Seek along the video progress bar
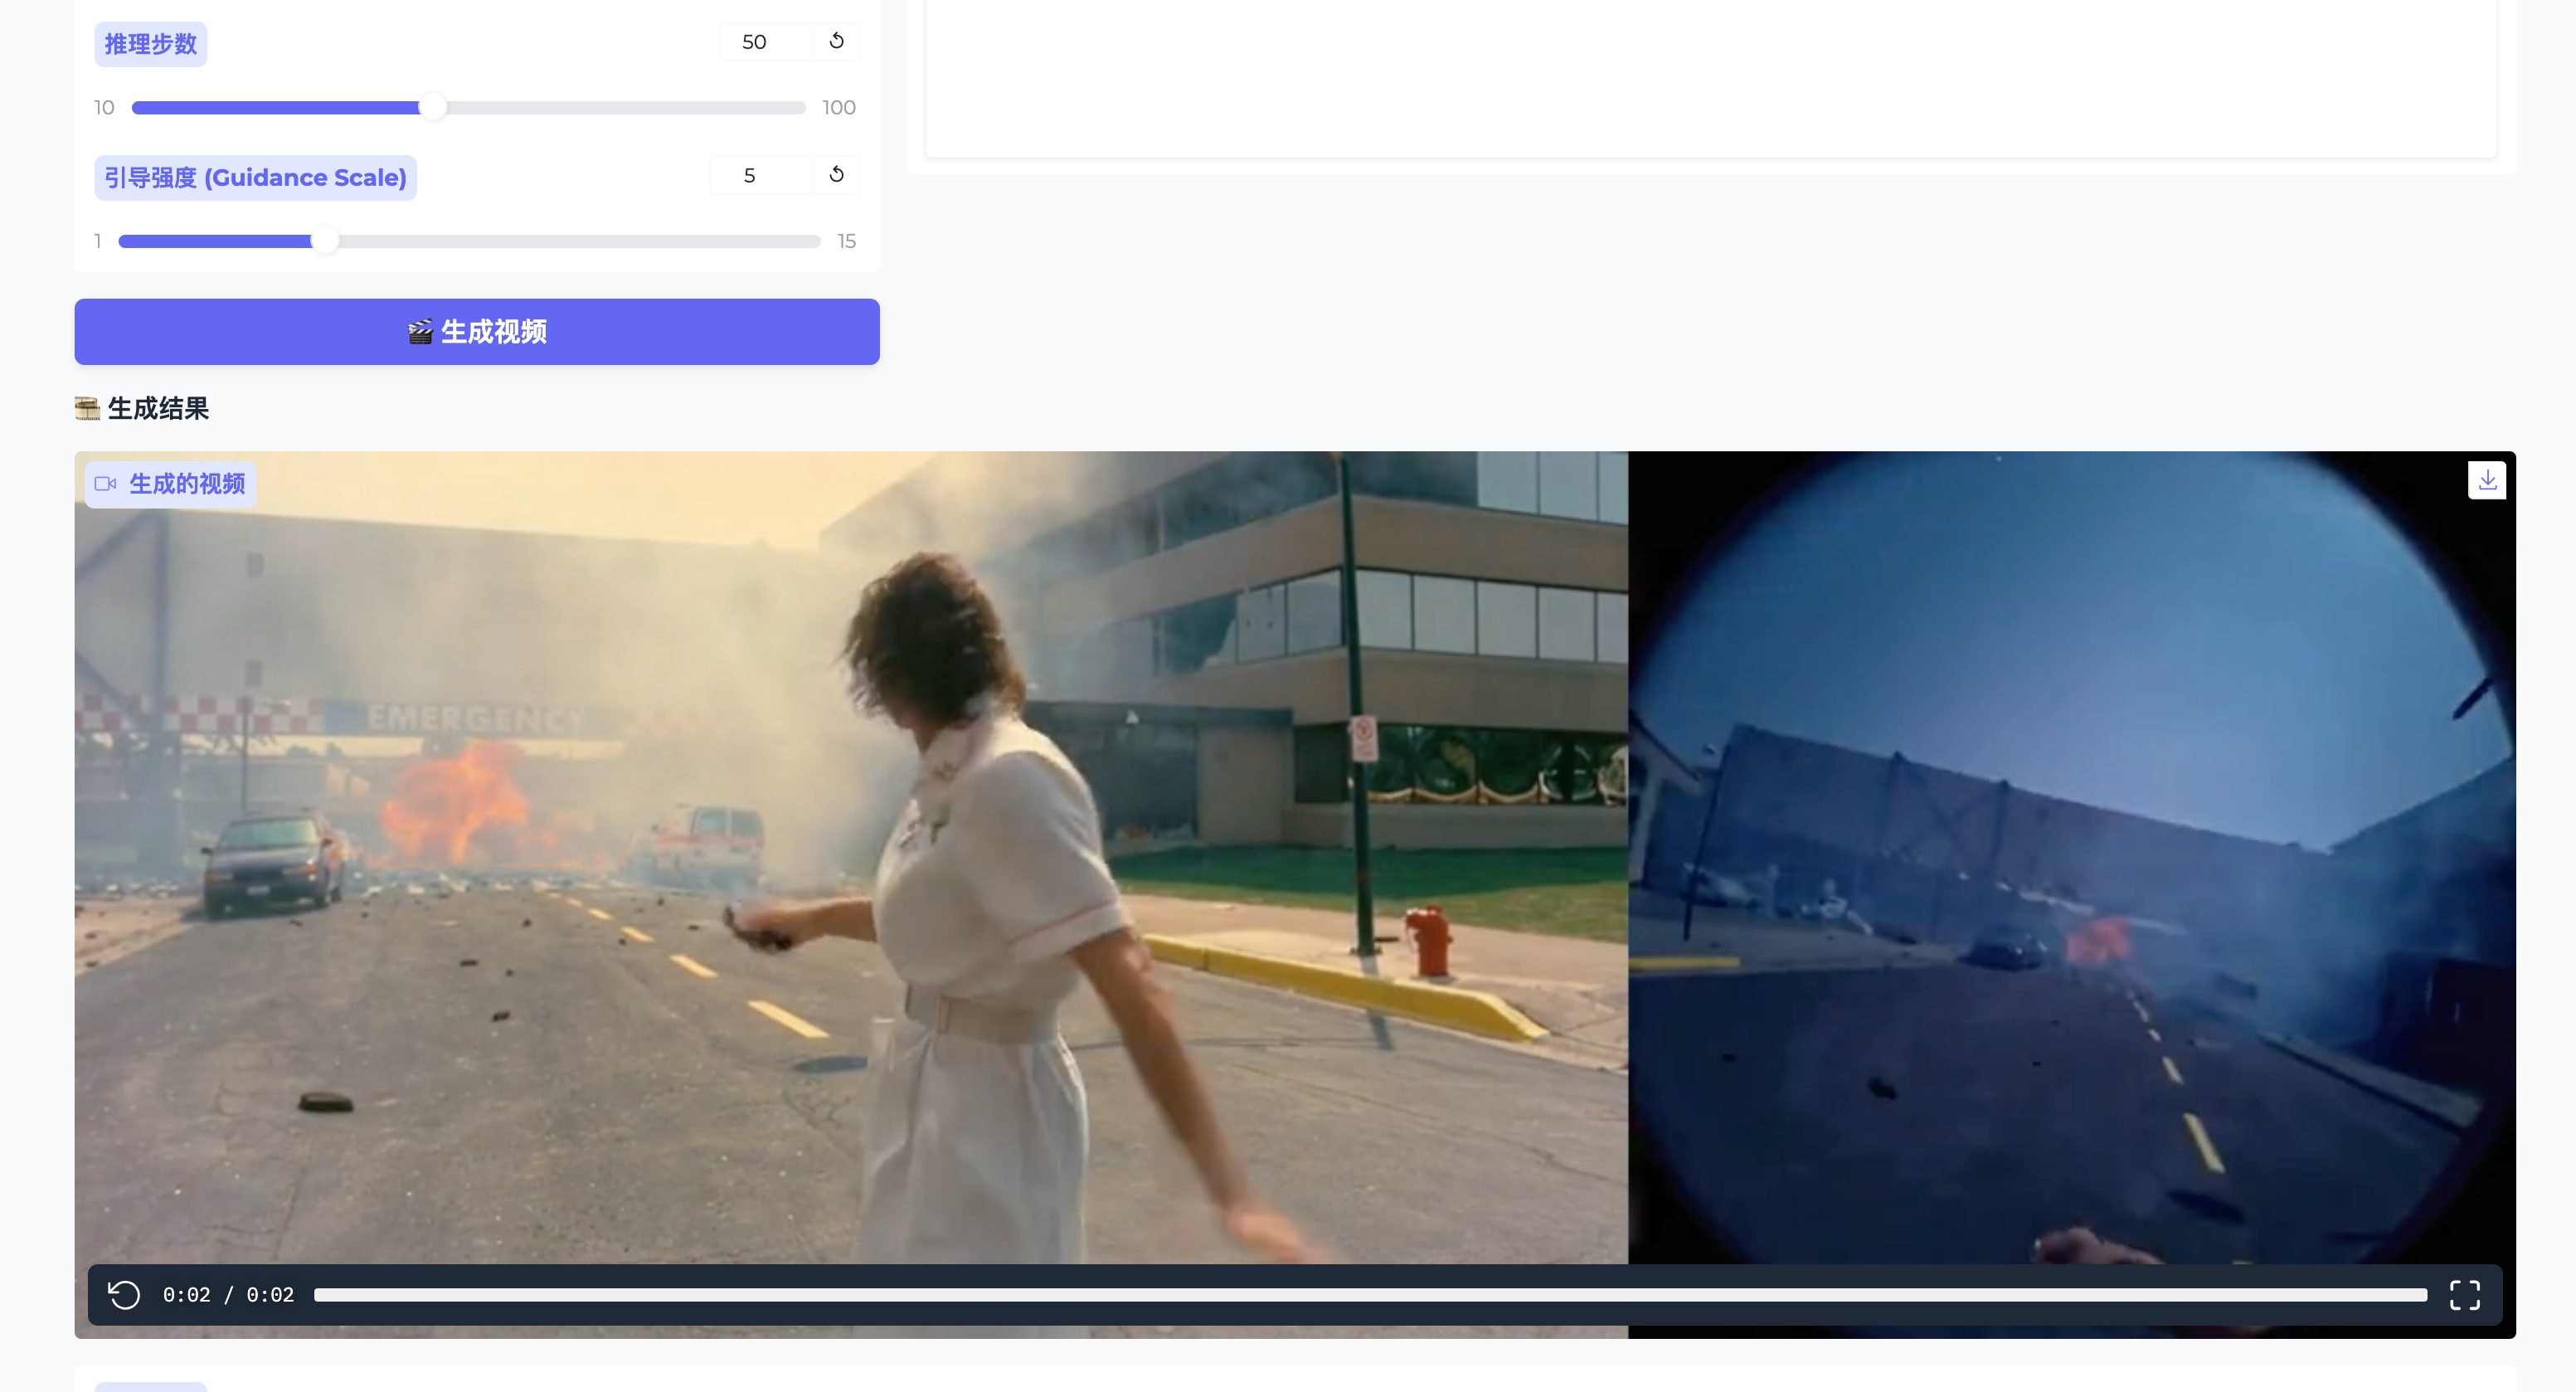This screenshot has height=1392, width=2576. (x=1370, y=1294)
